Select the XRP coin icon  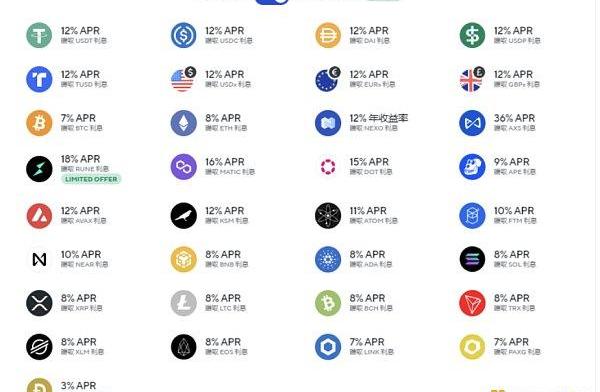tap(39, 303)
